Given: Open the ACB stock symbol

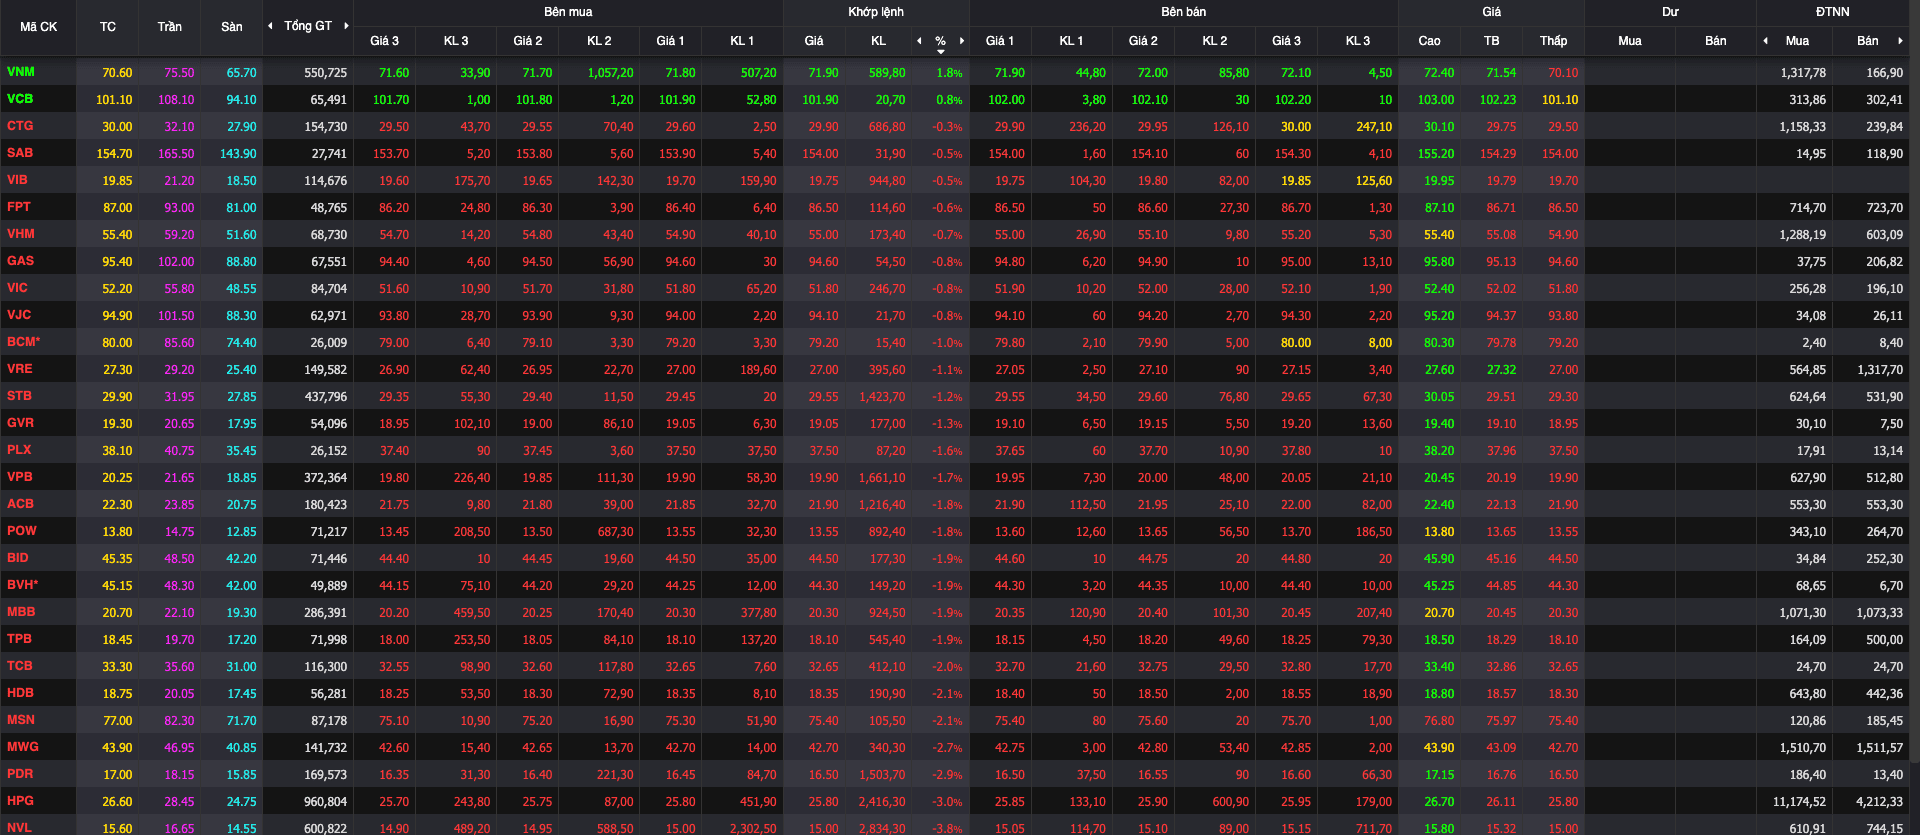Looking at the screenshot, I should [x=20, y=504].
